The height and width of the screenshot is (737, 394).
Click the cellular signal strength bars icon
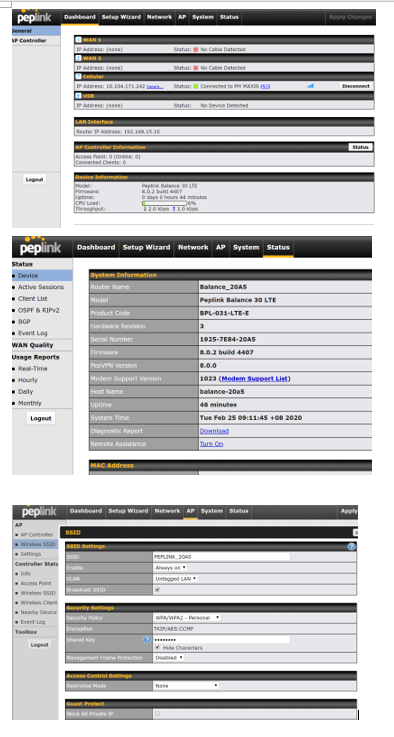point(310,86)
